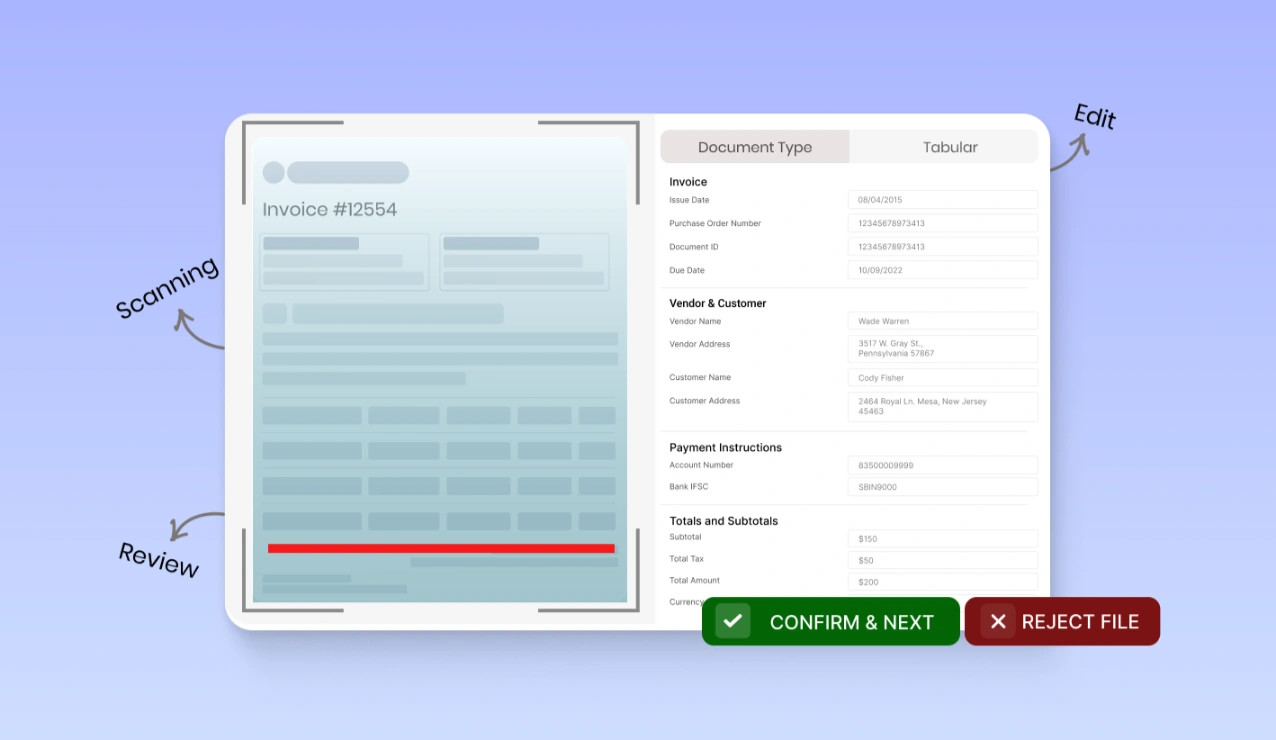1276x740 pixels.
Task: Edit the Vendor Address field
Action: (x=941, y=348)
